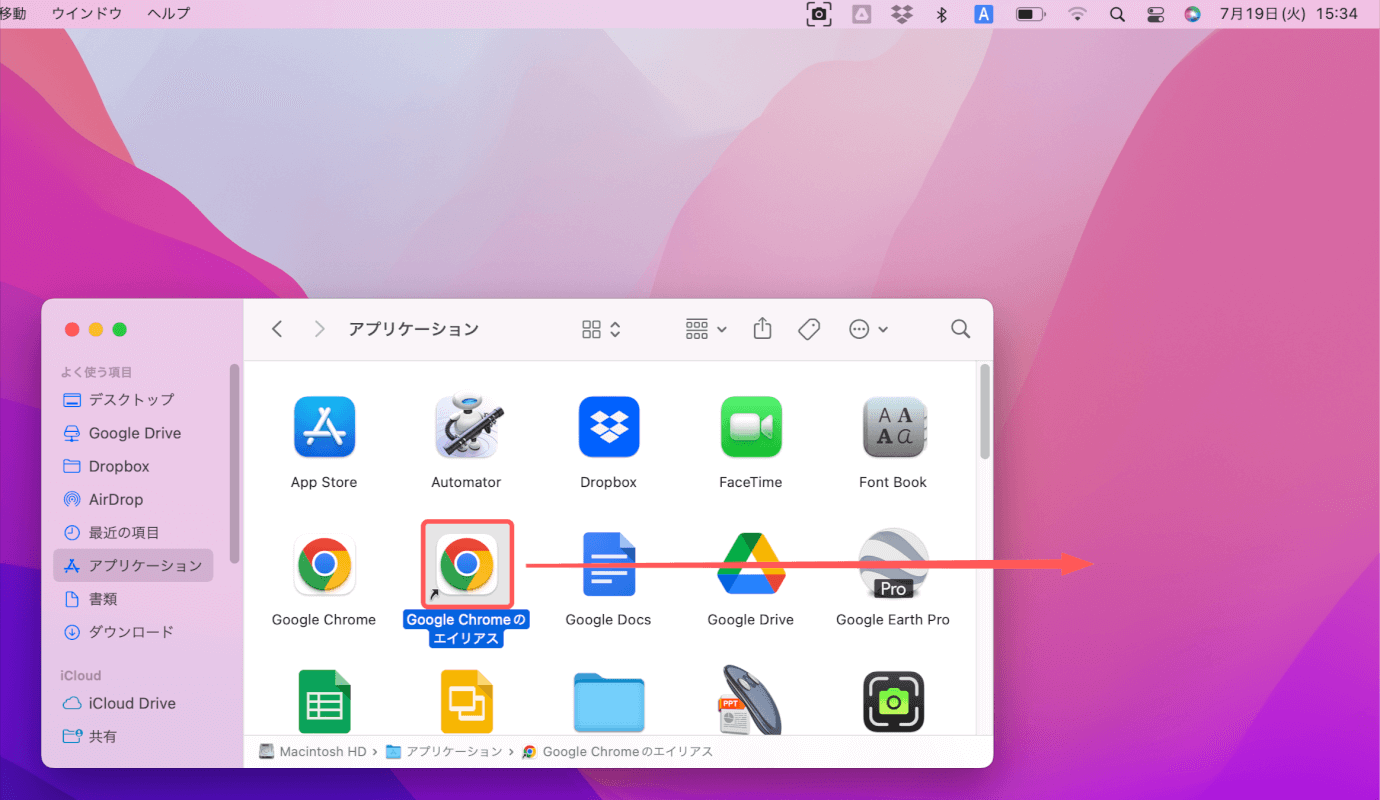Open ダウンロード in the sidebar

coord(133,632)
